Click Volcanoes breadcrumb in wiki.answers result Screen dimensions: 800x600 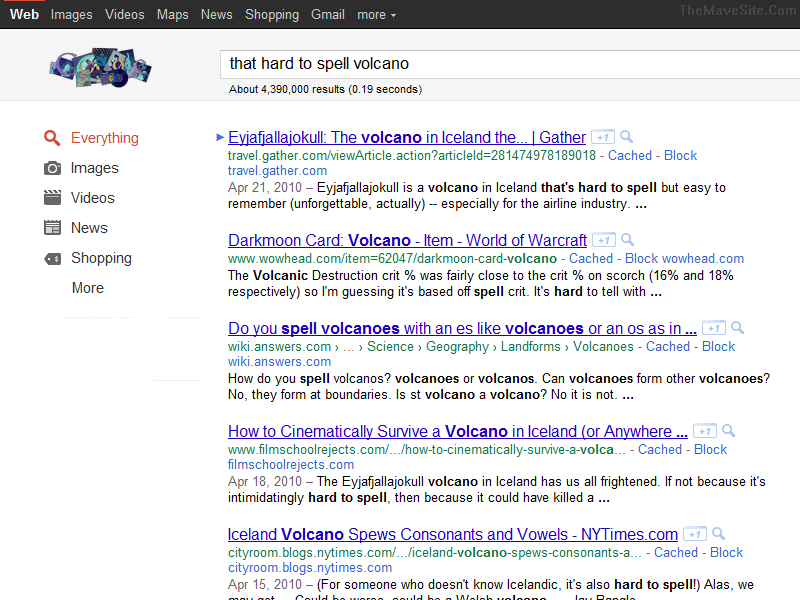[x=603, y=346]
